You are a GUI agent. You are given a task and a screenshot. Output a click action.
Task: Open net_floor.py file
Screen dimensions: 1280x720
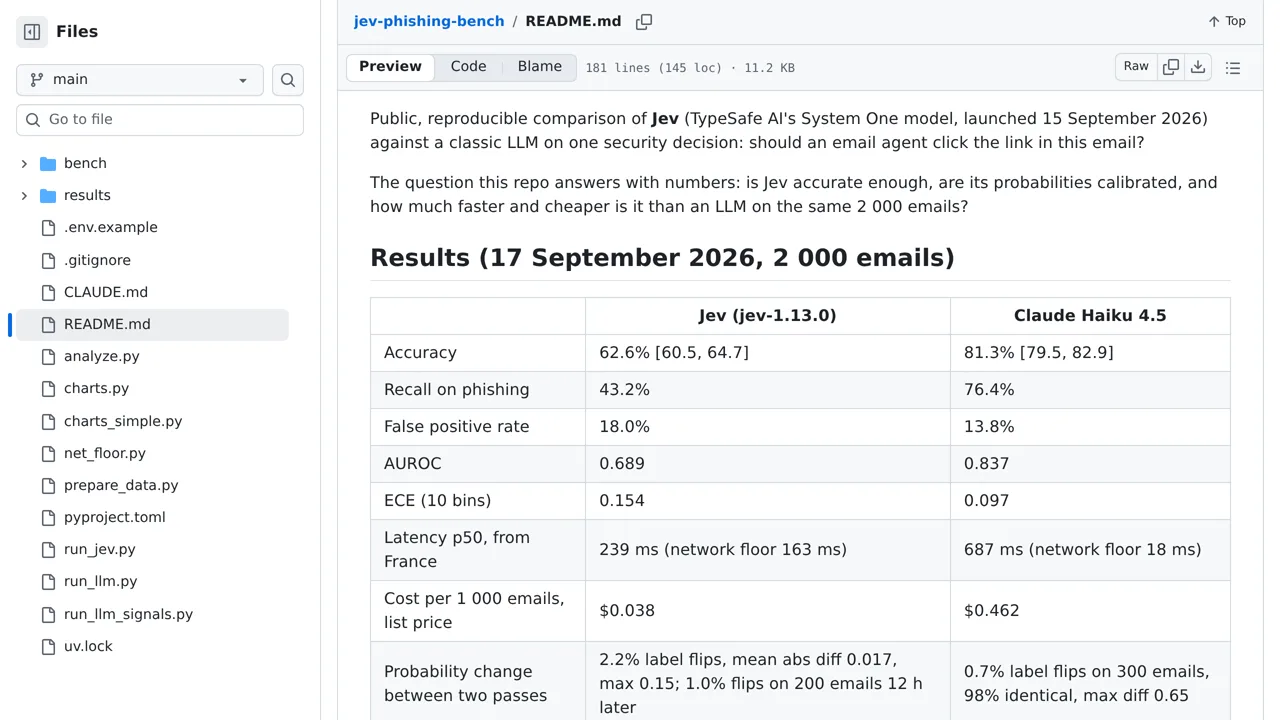105,453
